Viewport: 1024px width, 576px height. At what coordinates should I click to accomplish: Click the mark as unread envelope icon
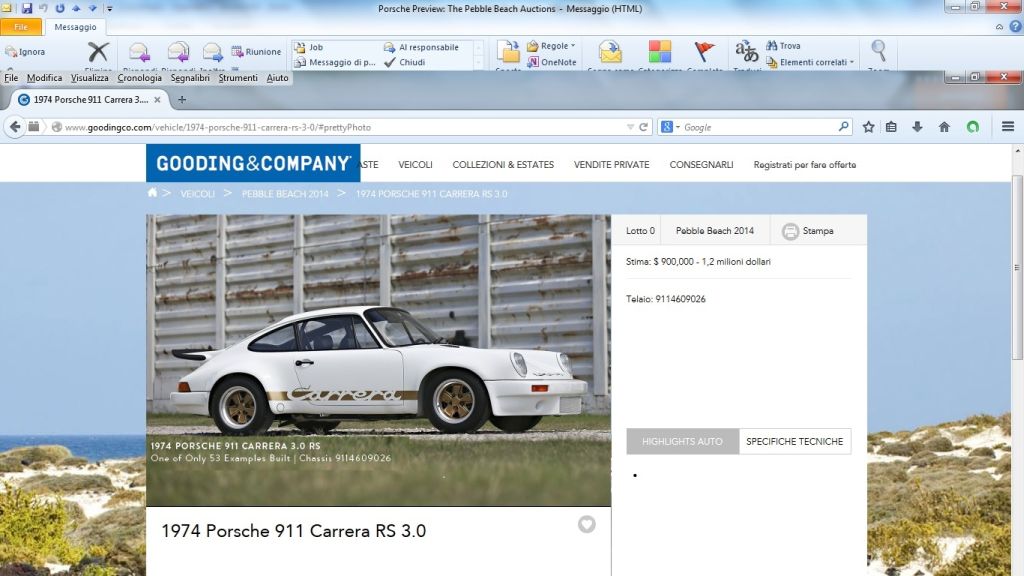click(x=611, y=52)
